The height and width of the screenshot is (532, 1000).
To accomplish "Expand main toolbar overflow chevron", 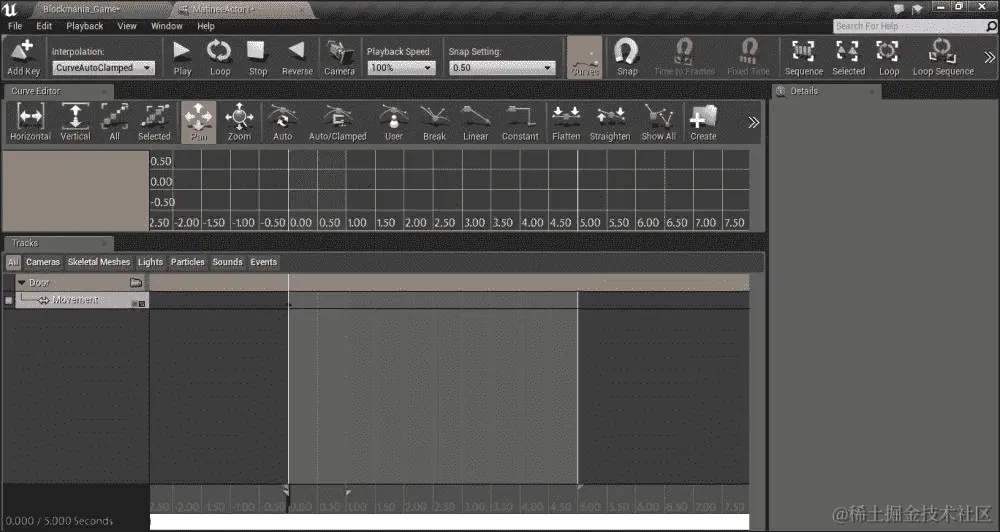I will (x=989, y=57).
